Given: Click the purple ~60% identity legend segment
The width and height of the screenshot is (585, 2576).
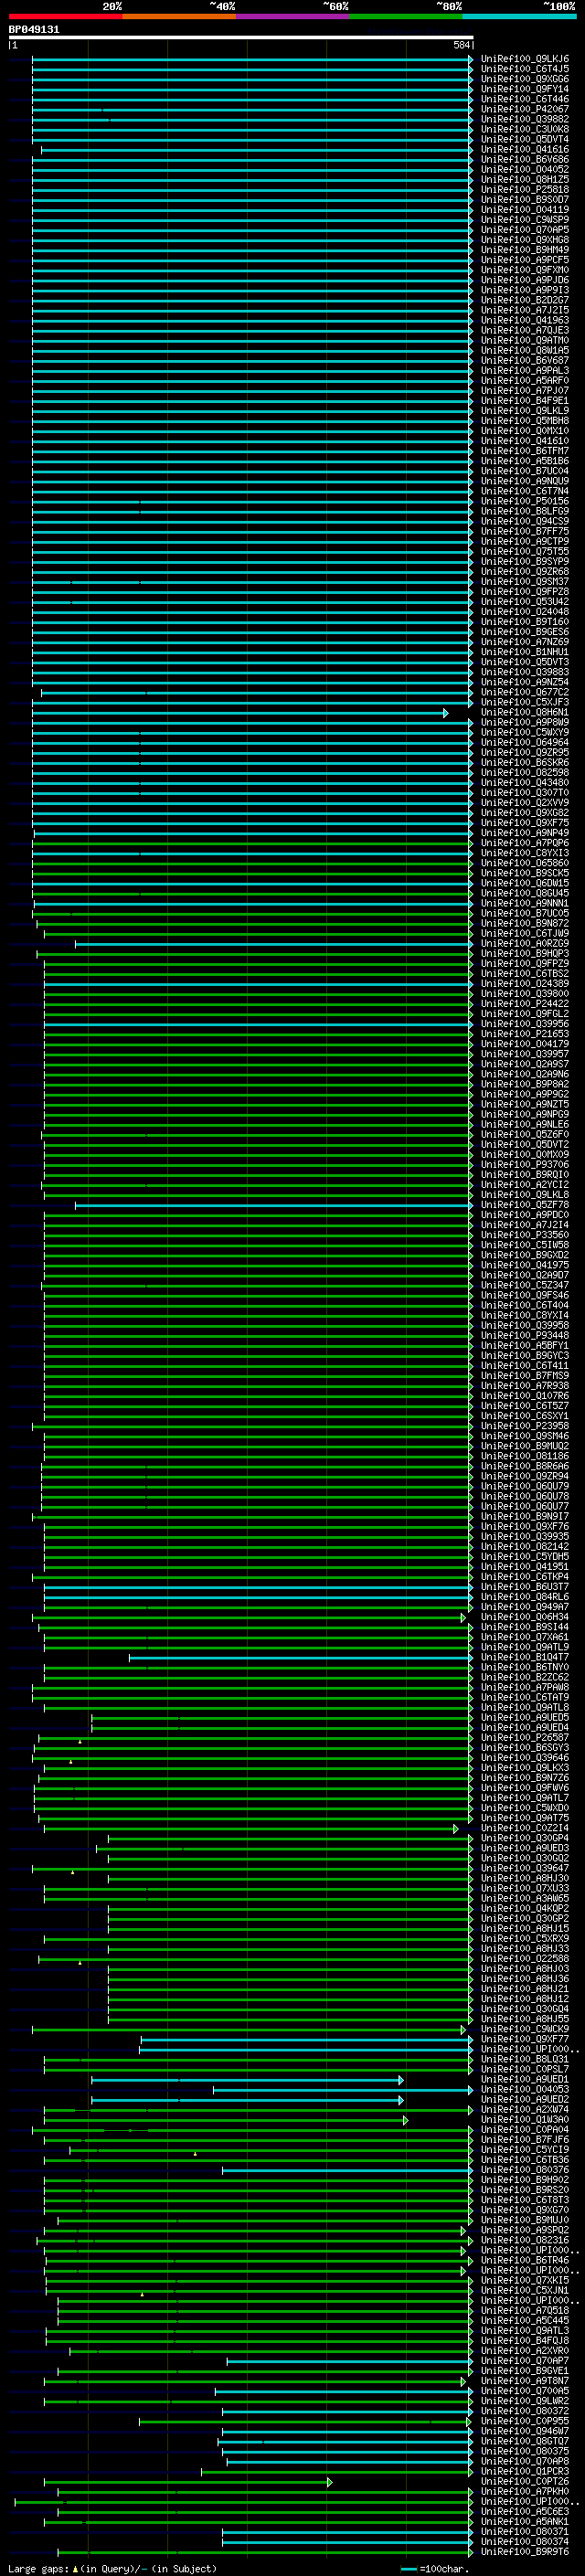Looking at the screenshot, I should (x=293, y=16).
